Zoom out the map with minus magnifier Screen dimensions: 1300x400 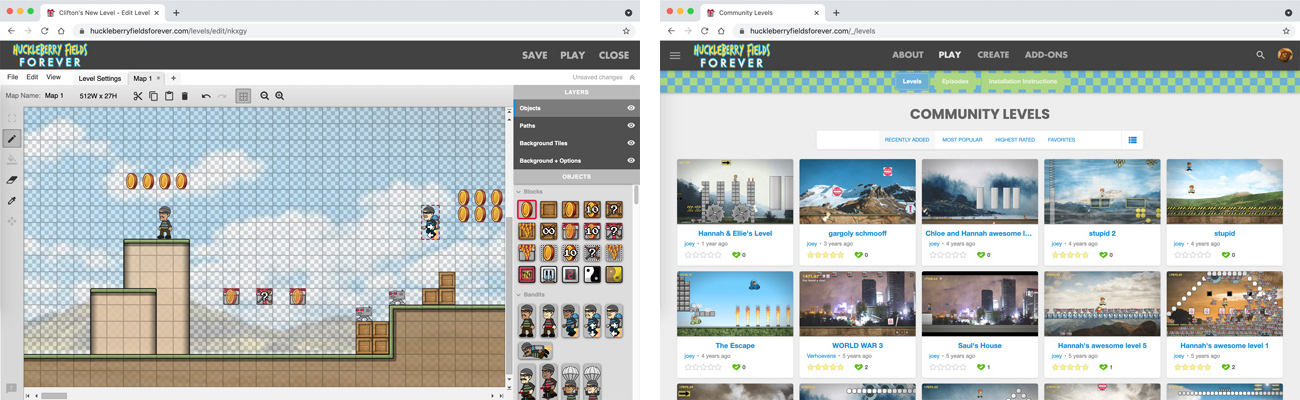point(265,96)
